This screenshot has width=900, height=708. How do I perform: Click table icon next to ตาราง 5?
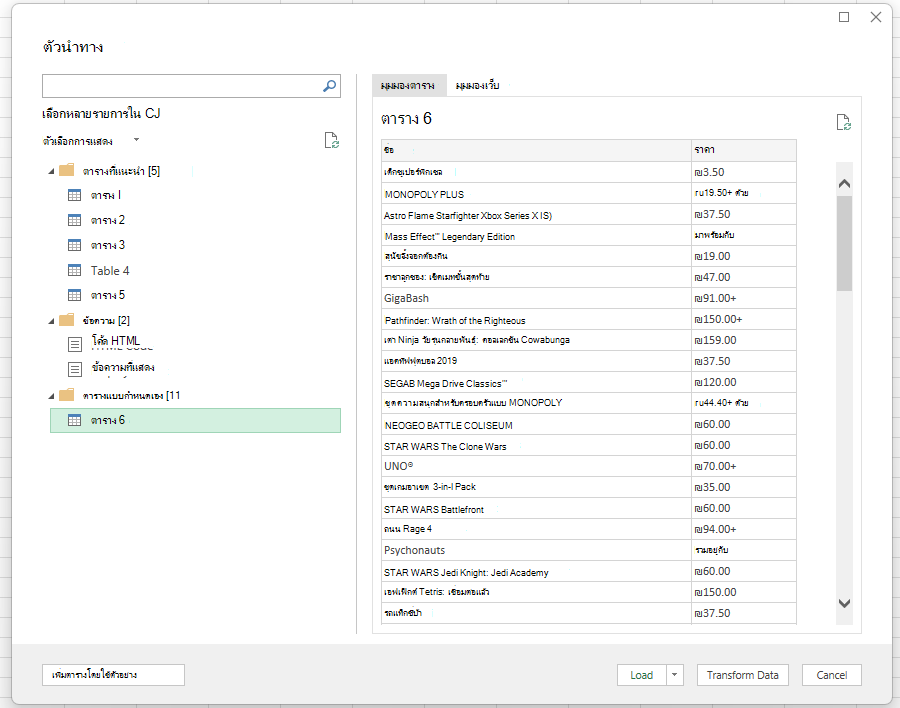pyautogui.click(x=75, y=295)
